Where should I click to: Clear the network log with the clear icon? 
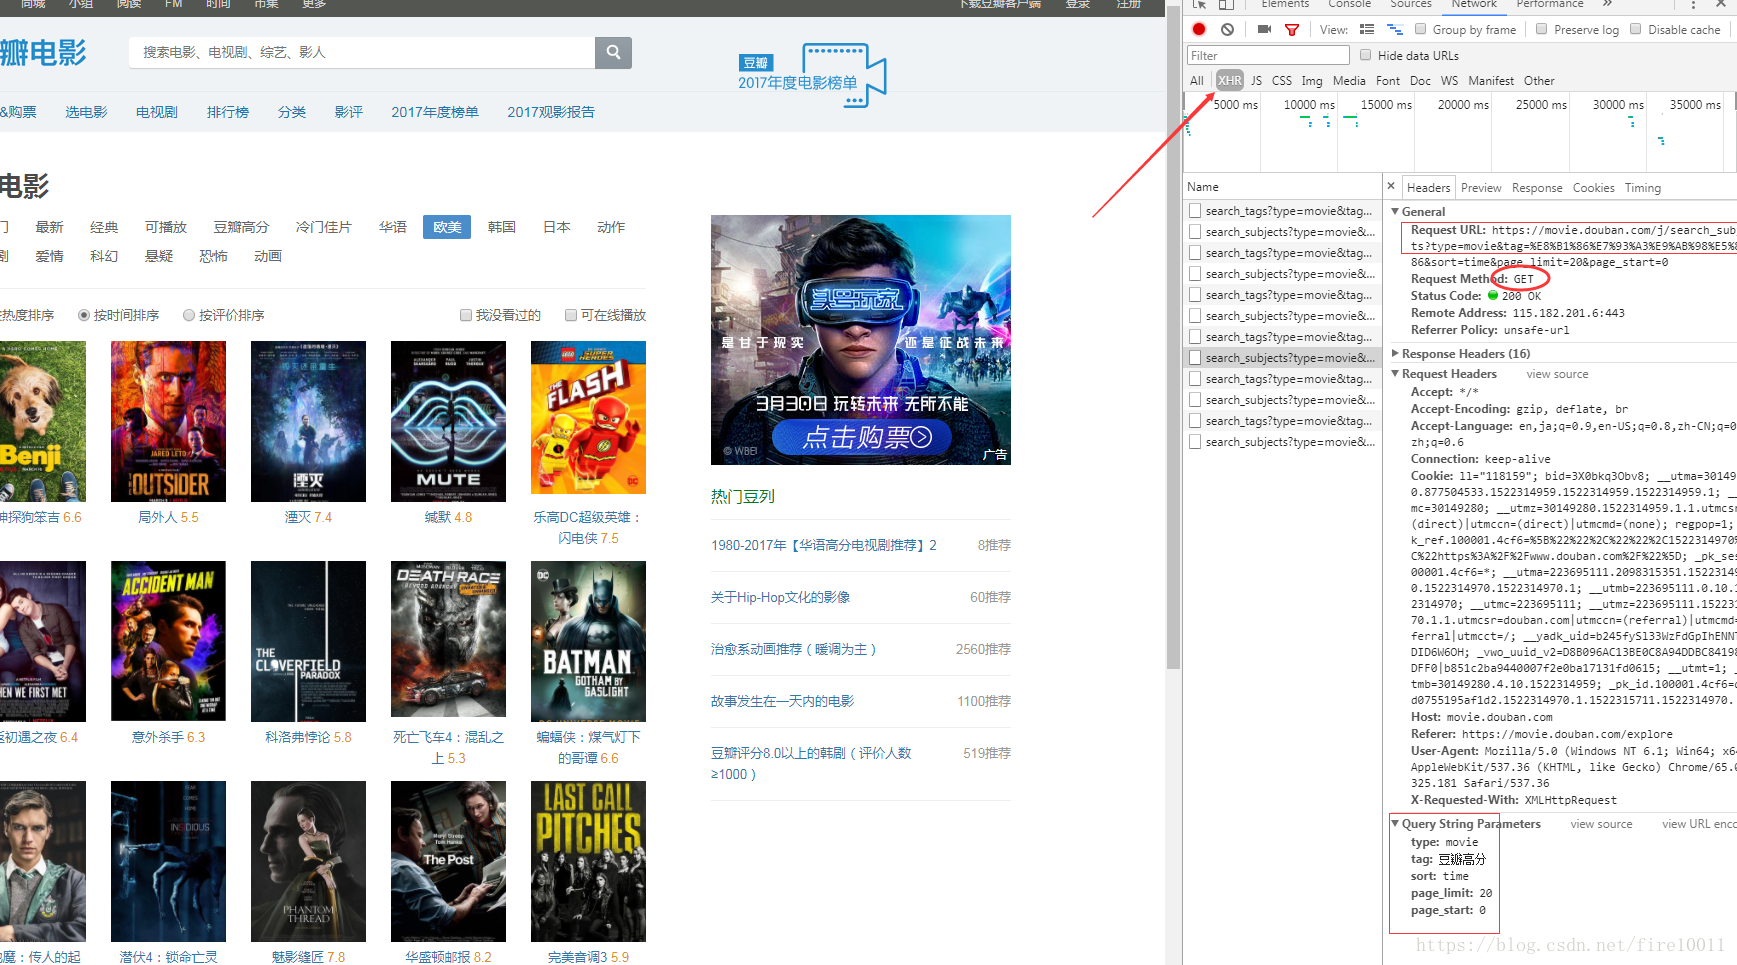pos(1227,29)
